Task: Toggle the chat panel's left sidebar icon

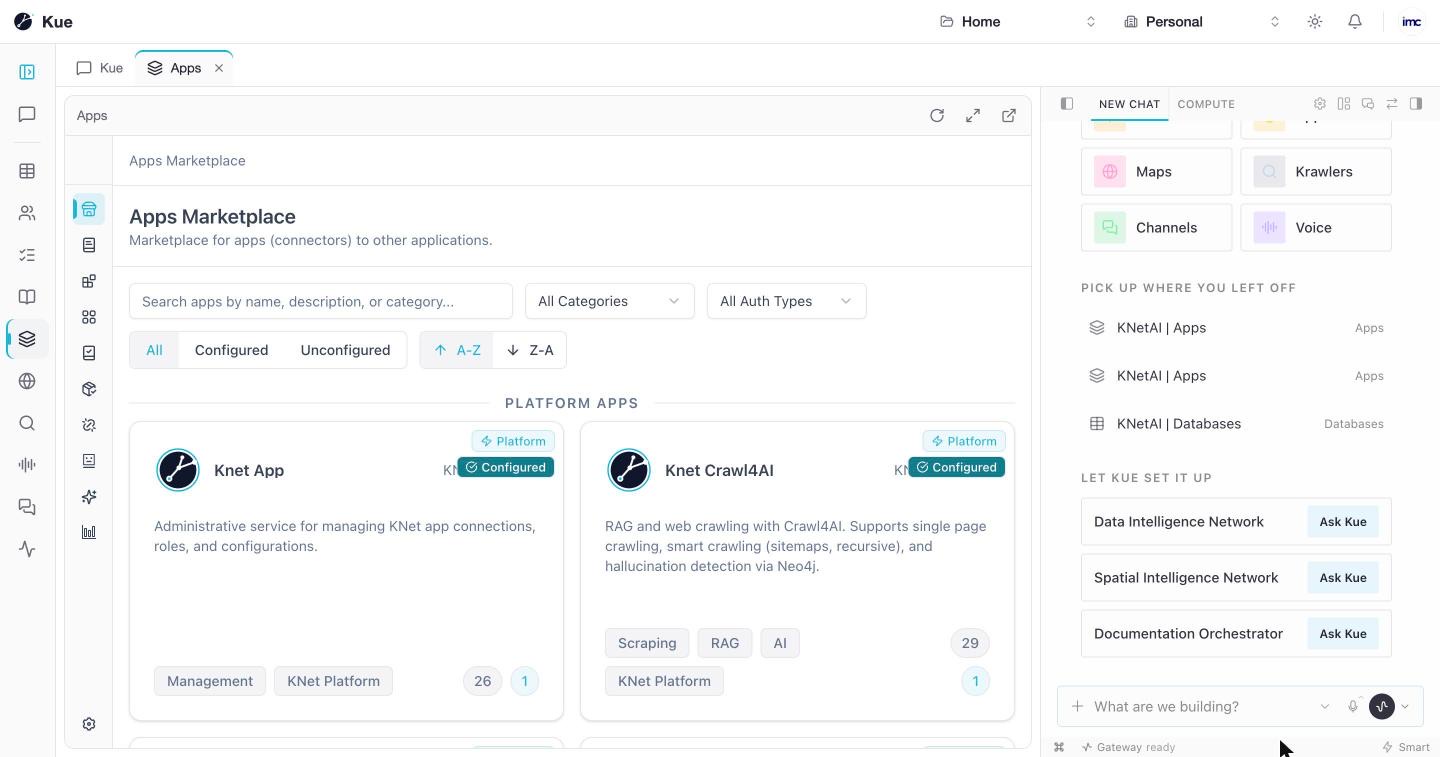Action: pyautogui.click(x=1067, y=103)
